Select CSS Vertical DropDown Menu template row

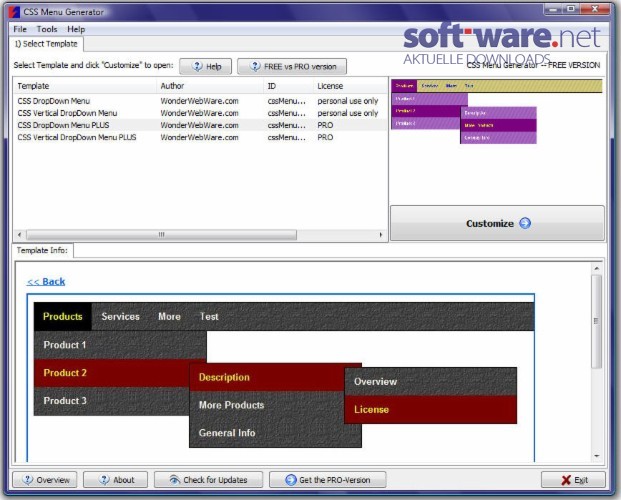(x=200, y=113)
